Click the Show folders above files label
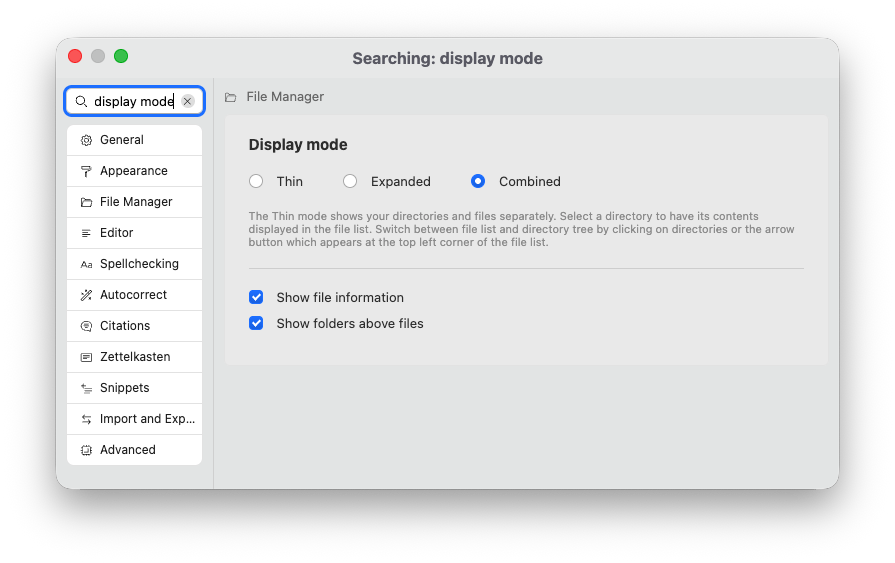Screen dimensions: 895x563 (x=350, y=324)
